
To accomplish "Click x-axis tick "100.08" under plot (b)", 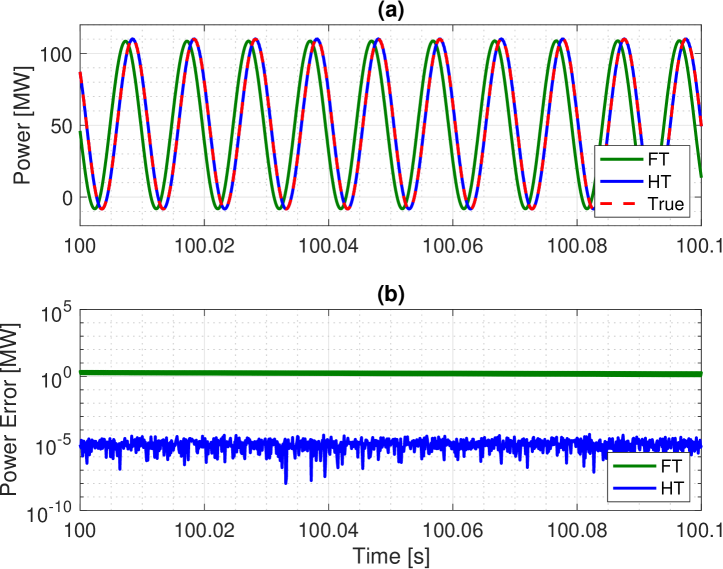I will click(577, 530).
